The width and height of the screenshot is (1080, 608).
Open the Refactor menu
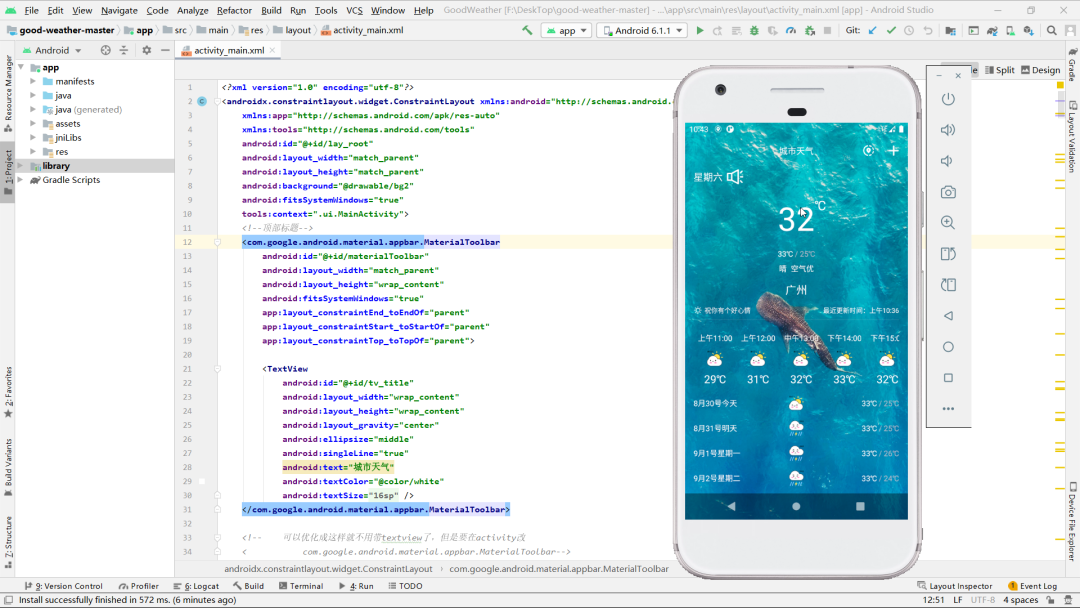(234, 10)
